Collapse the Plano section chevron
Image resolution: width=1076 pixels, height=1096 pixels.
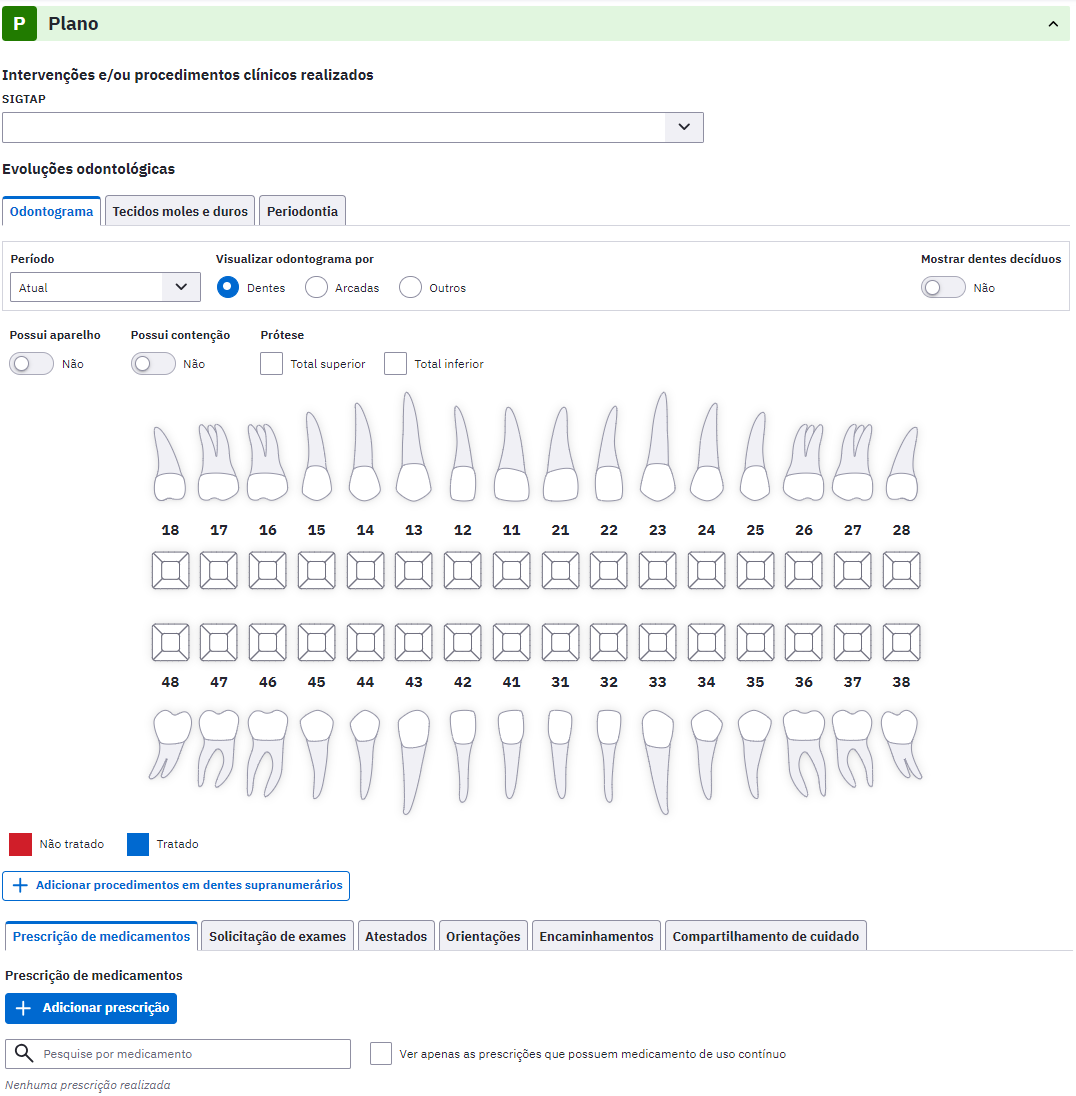(1053, 24)
